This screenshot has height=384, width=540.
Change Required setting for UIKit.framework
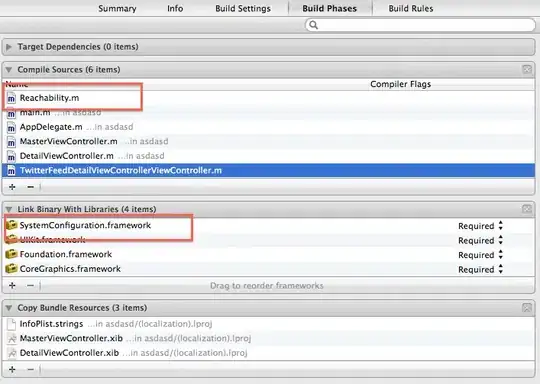(481, 240)
